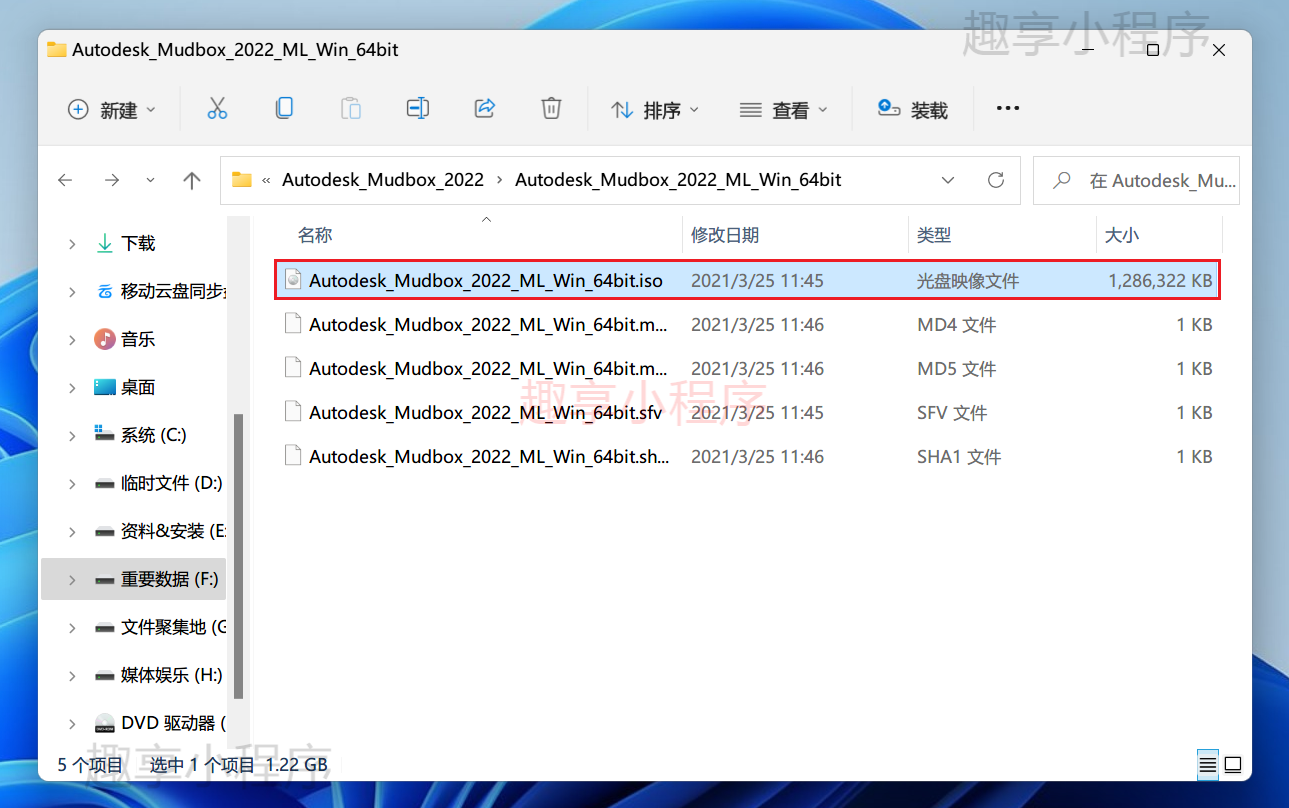Image resolution: width=1289 pixels, height=808 pixels.
Task: Open System (C:) drive
Action: (140, 435)
